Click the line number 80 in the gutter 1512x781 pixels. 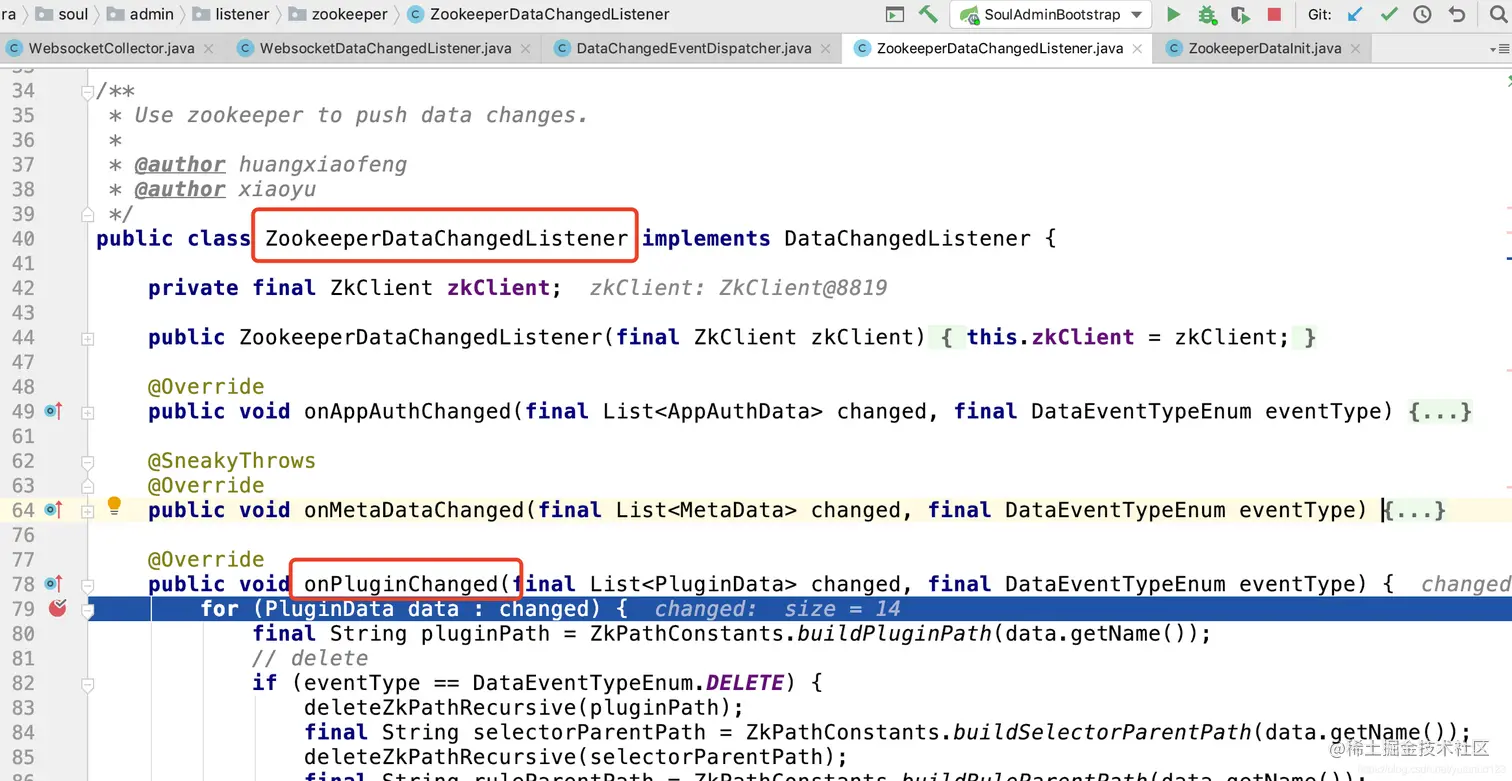(x=23, y=633)
